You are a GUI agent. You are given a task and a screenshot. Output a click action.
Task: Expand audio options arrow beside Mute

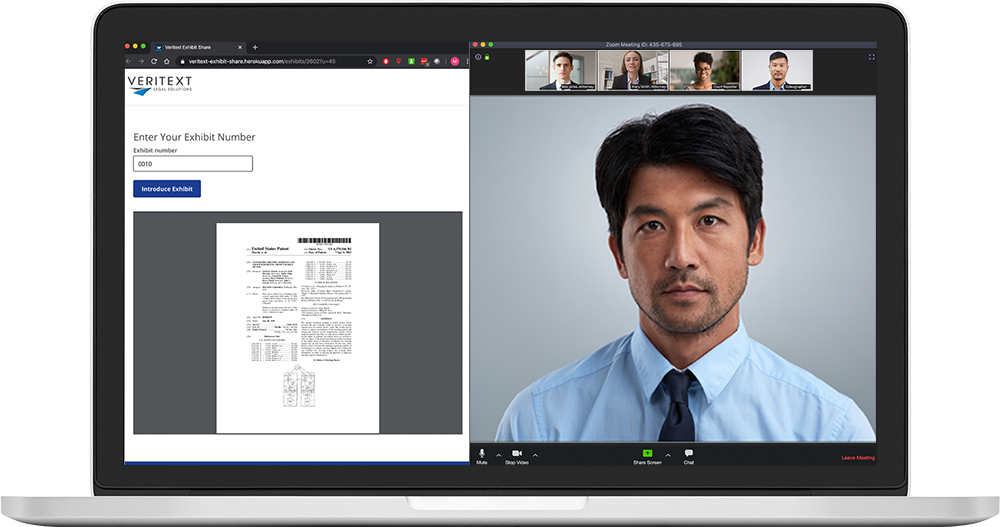pyautogui.click(x=498, y=455)
